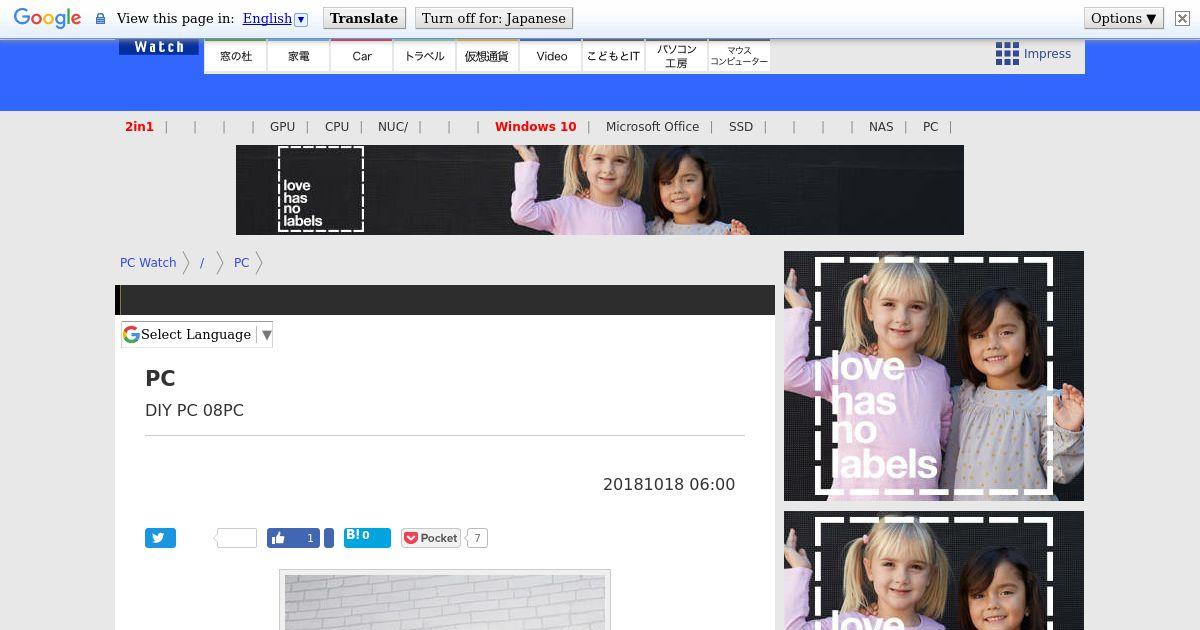1200x630 pixels.
Task: Select the PC topic link in keyword bar
Action: tap(930, 127)
